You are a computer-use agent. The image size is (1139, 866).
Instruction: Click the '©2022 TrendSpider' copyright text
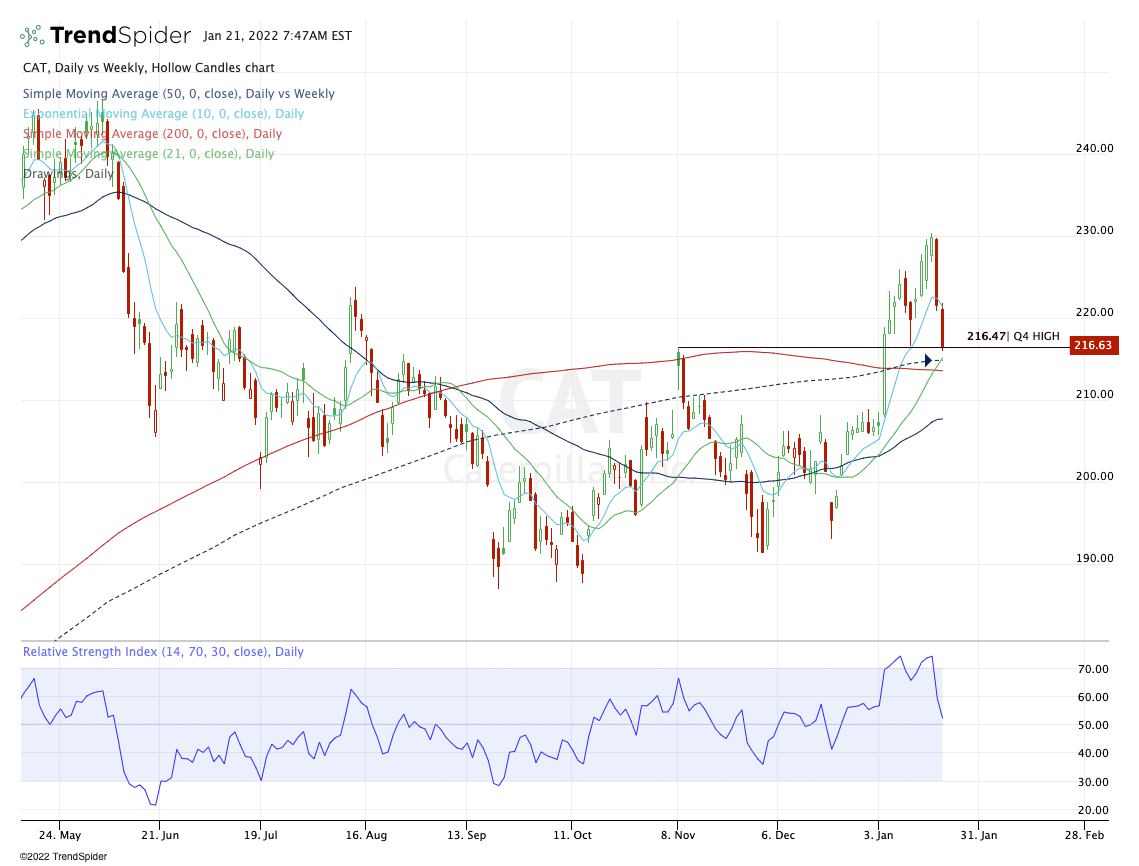pyautogui.click(x=63, y=857)
